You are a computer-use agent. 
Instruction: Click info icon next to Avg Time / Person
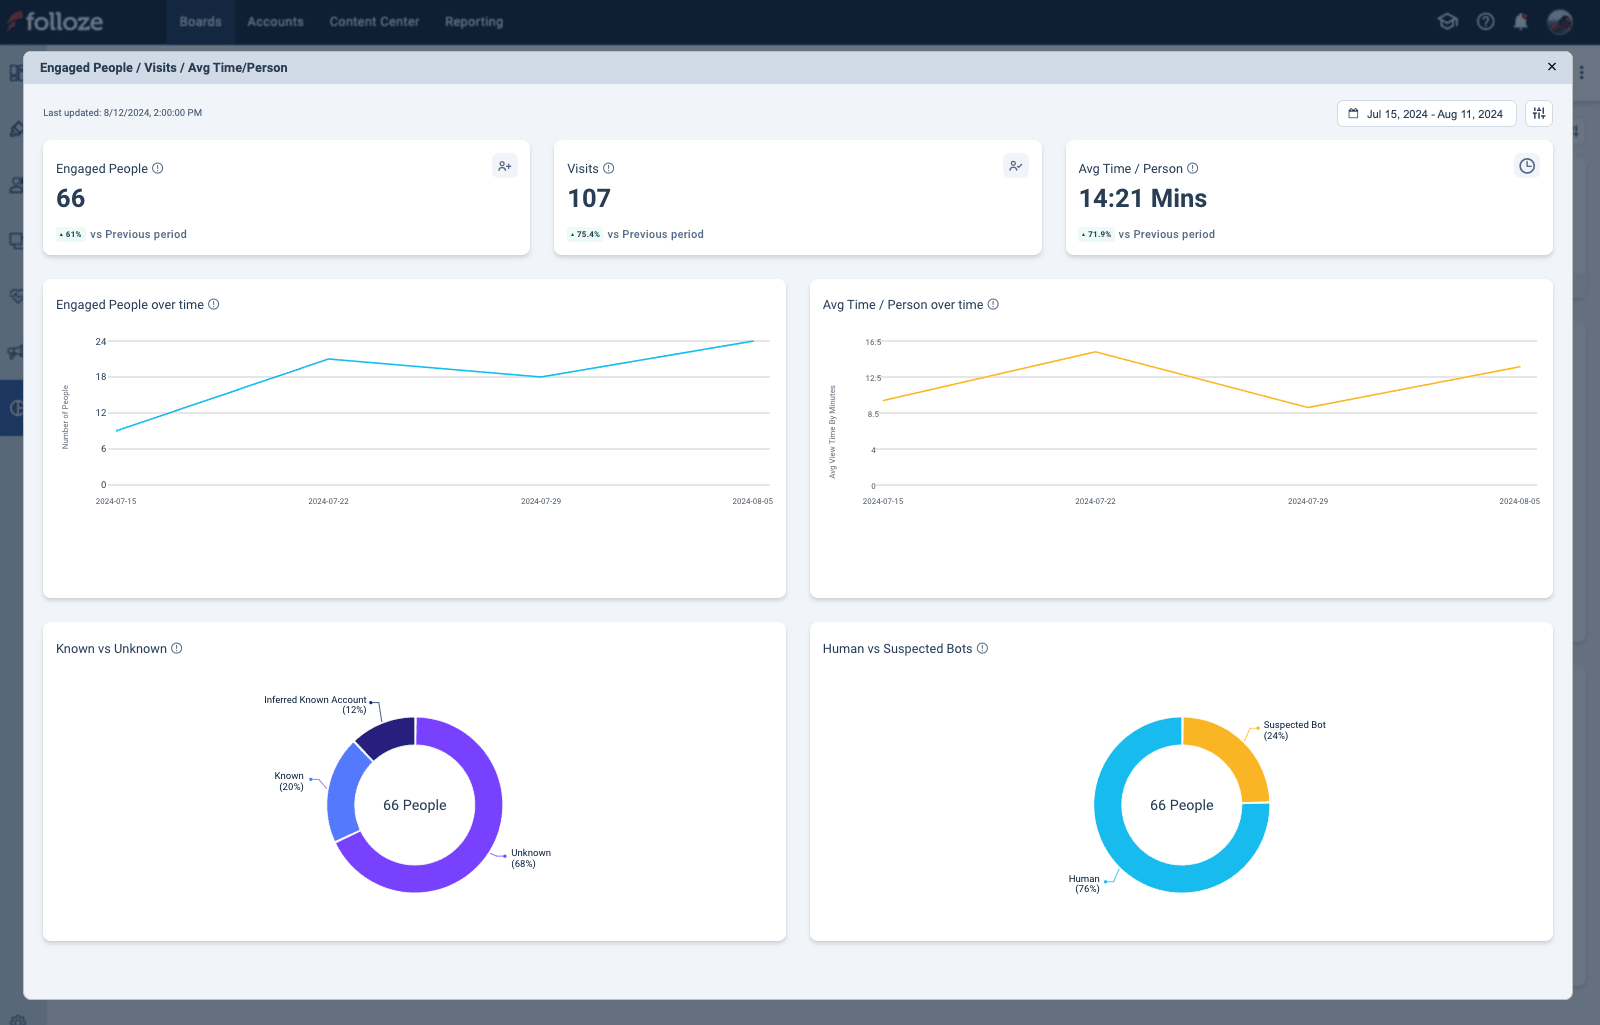(x=1193, y=169)
